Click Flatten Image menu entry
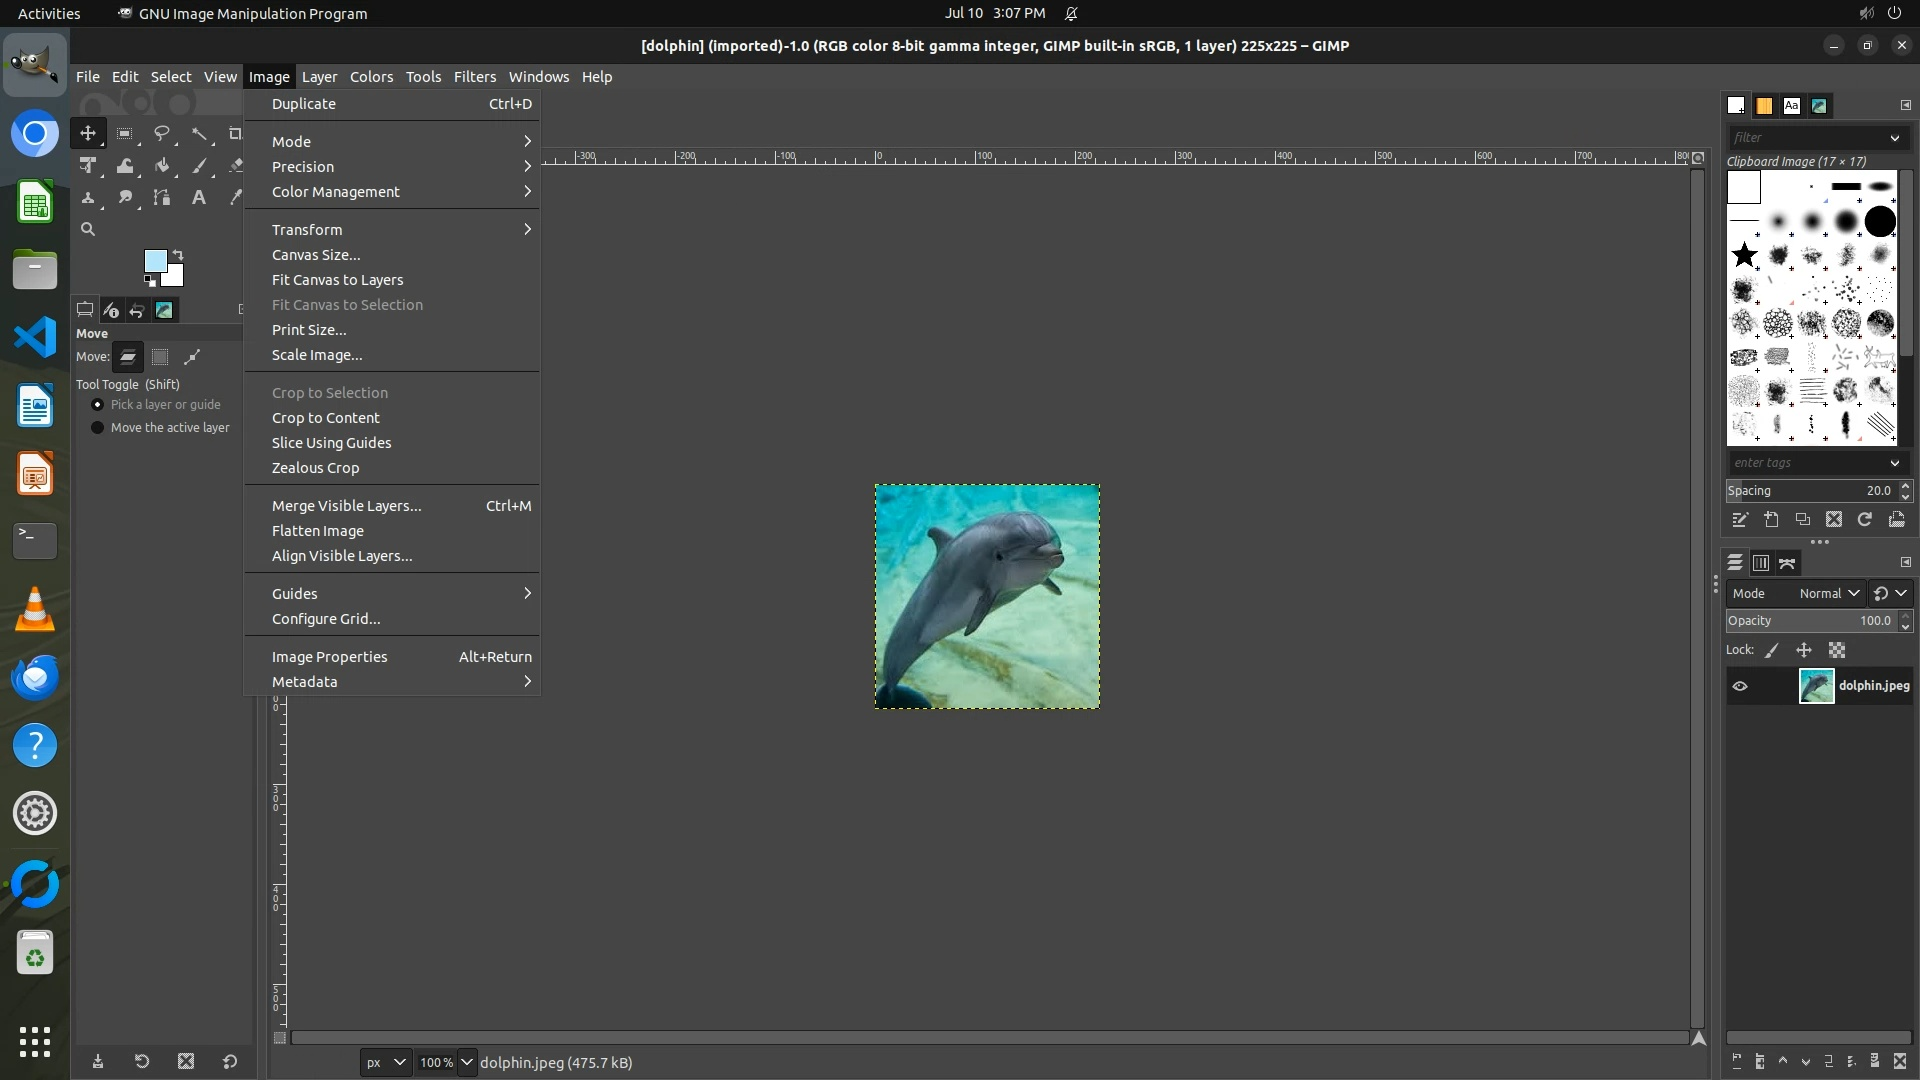 pyautogui.click(x=318, y=531)
